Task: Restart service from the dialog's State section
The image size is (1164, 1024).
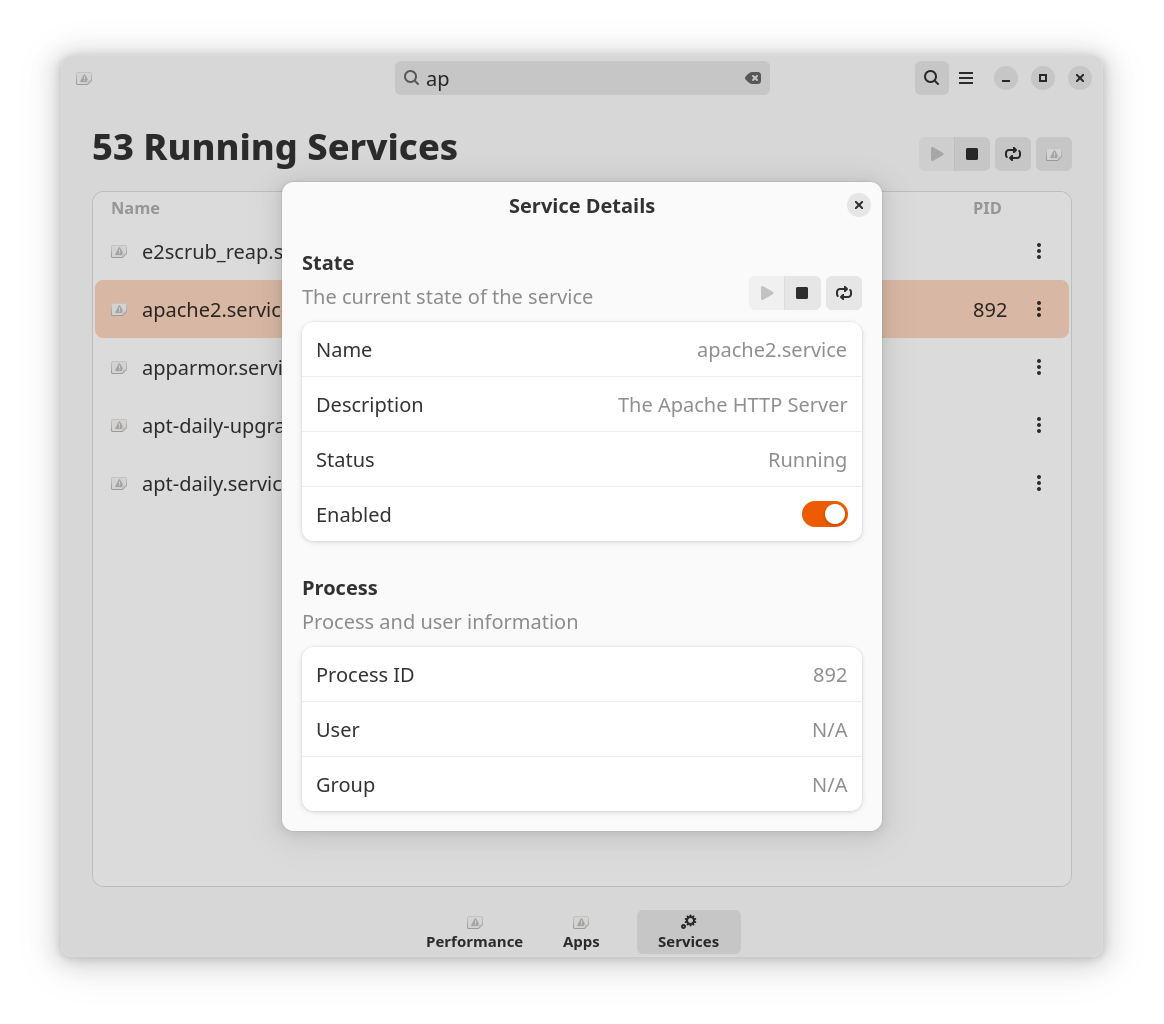Action: (x=843, y=293)
